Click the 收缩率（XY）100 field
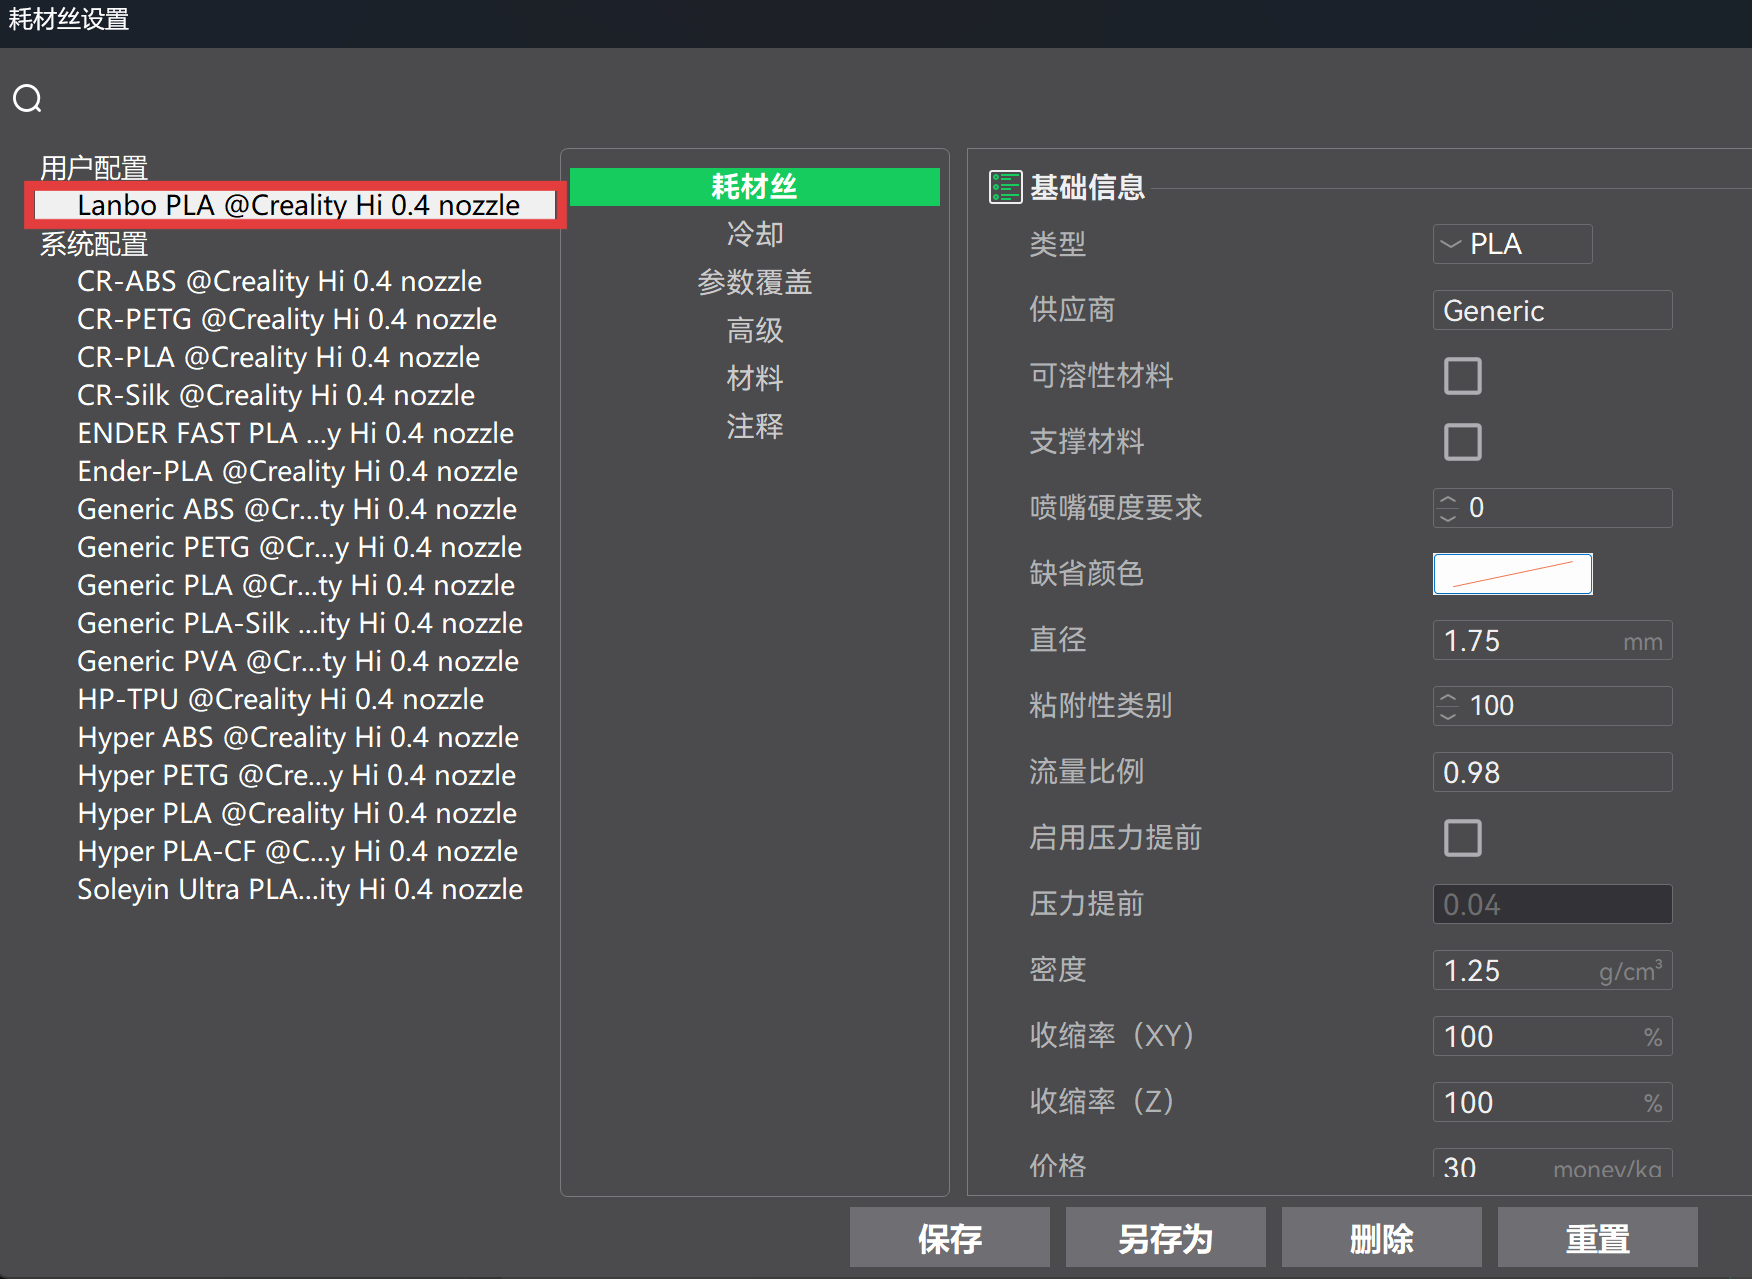The width and height of the screenshot is (1752, 1279). pyautogui.click(x=1552, y=1036)
